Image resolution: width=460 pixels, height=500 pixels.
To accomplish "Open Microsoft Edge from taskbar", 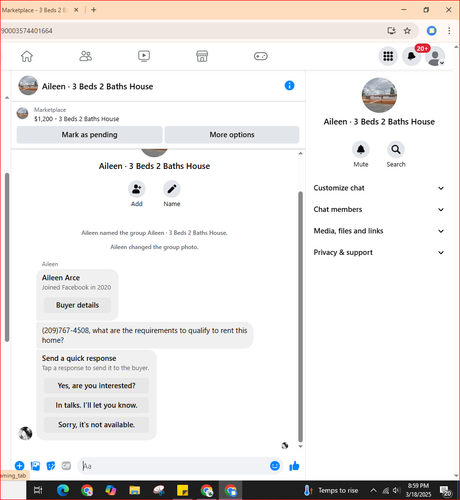I will coord(63,490).
